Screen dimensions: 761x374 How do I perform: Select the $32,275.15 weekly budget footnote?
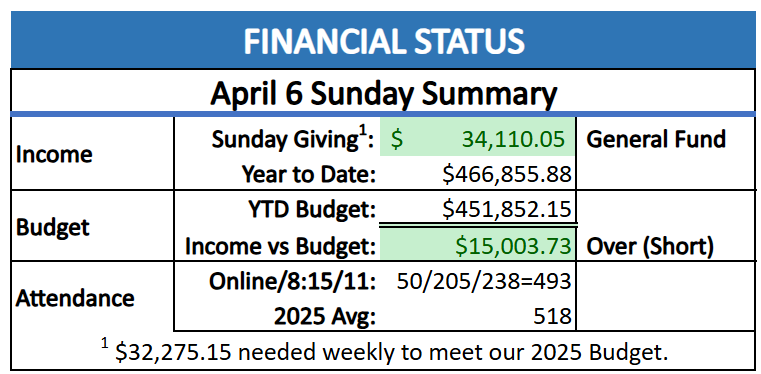click(x=384, y=353)
